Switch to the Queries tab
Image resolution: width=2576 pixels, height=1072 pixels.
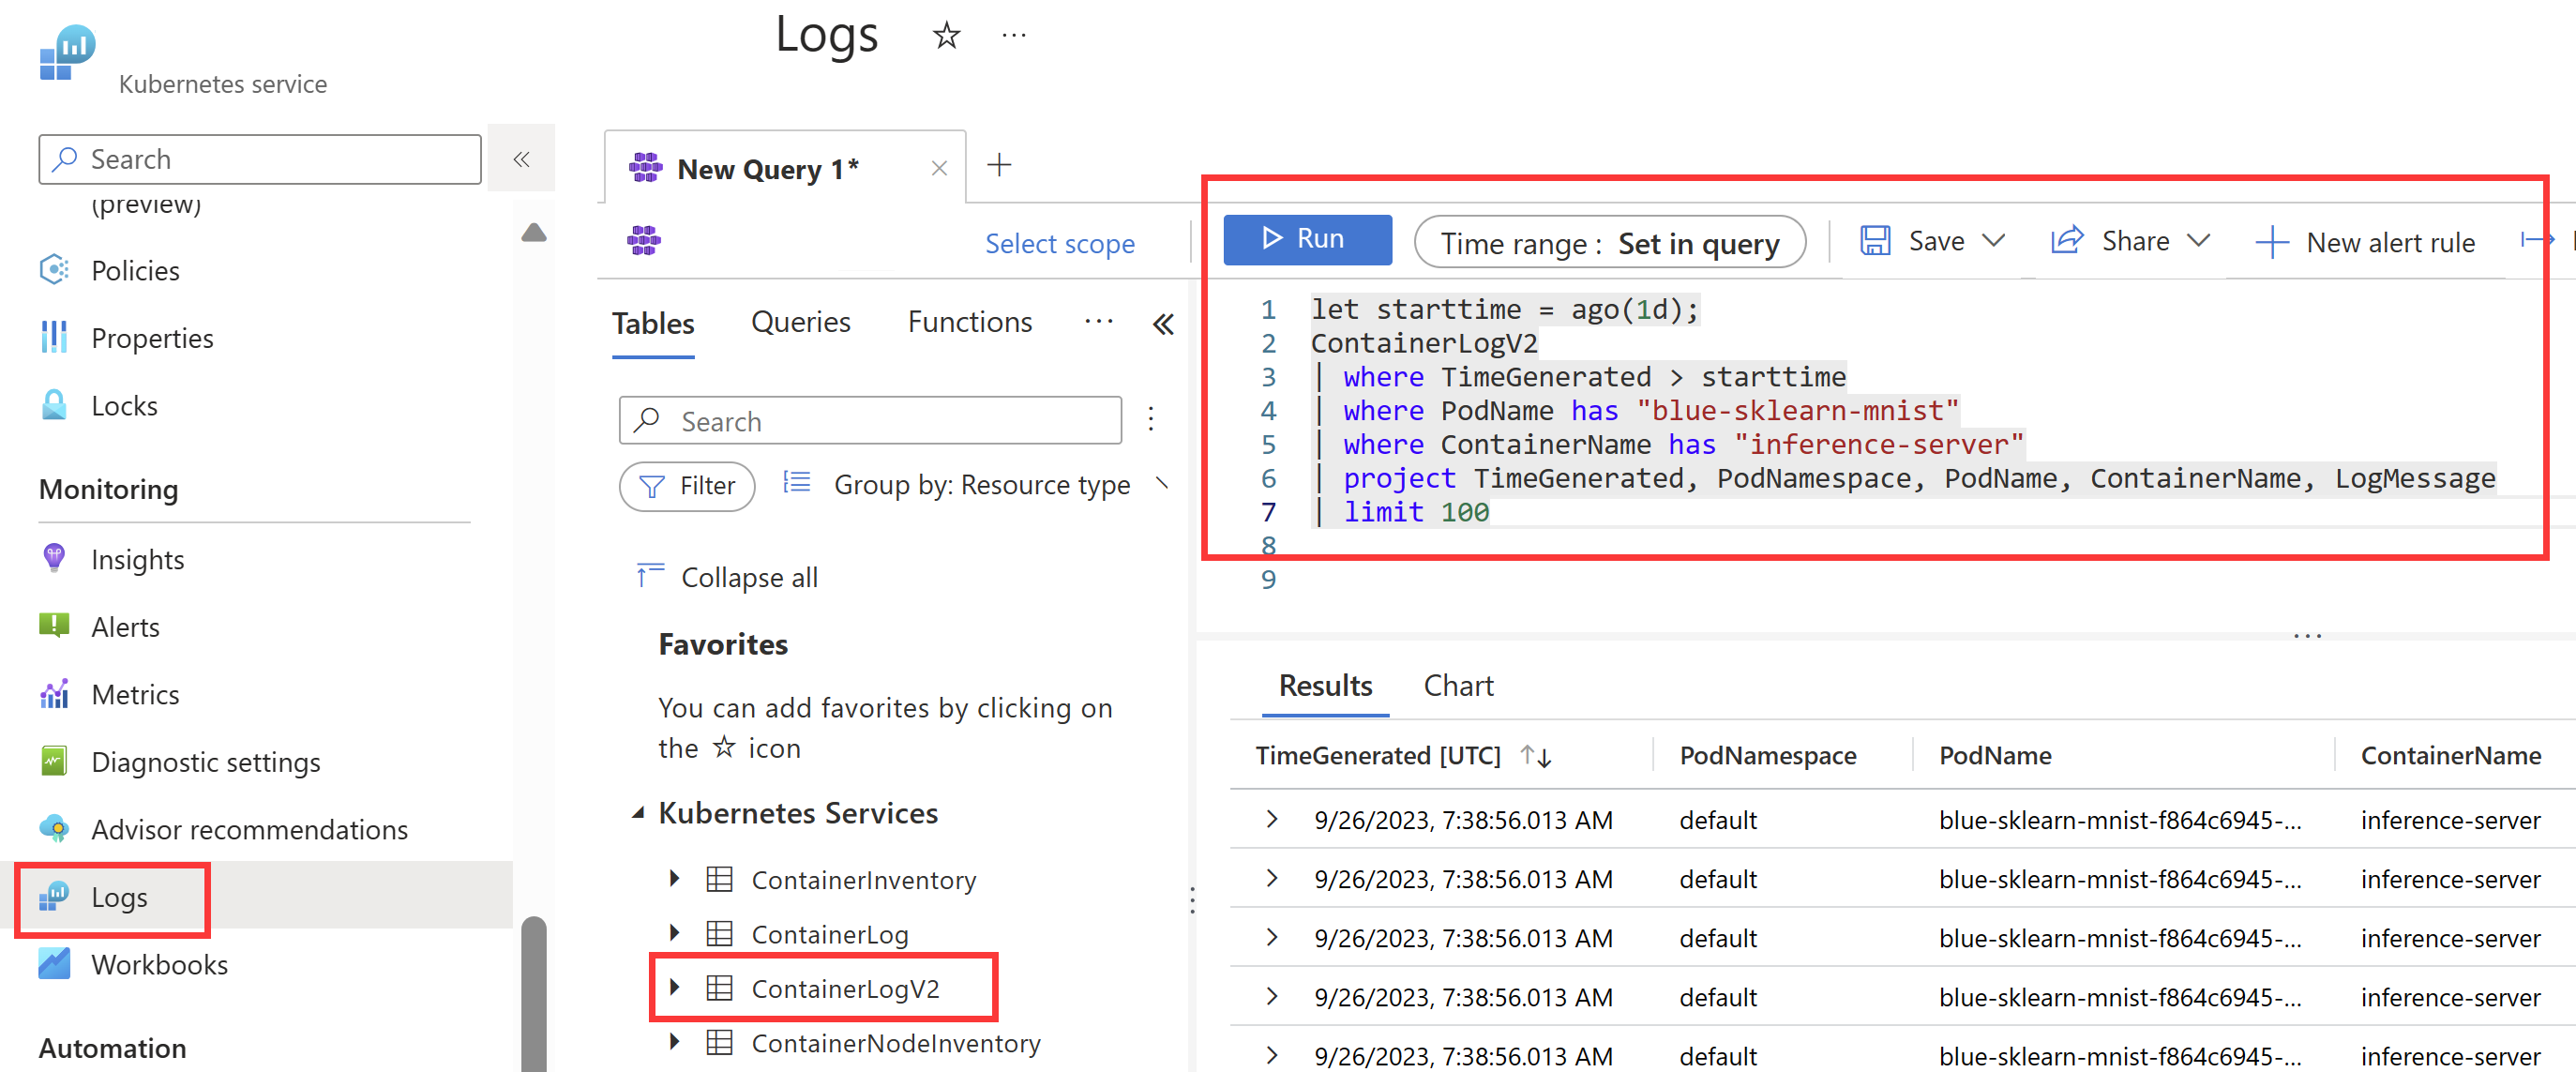pos(800,322)
